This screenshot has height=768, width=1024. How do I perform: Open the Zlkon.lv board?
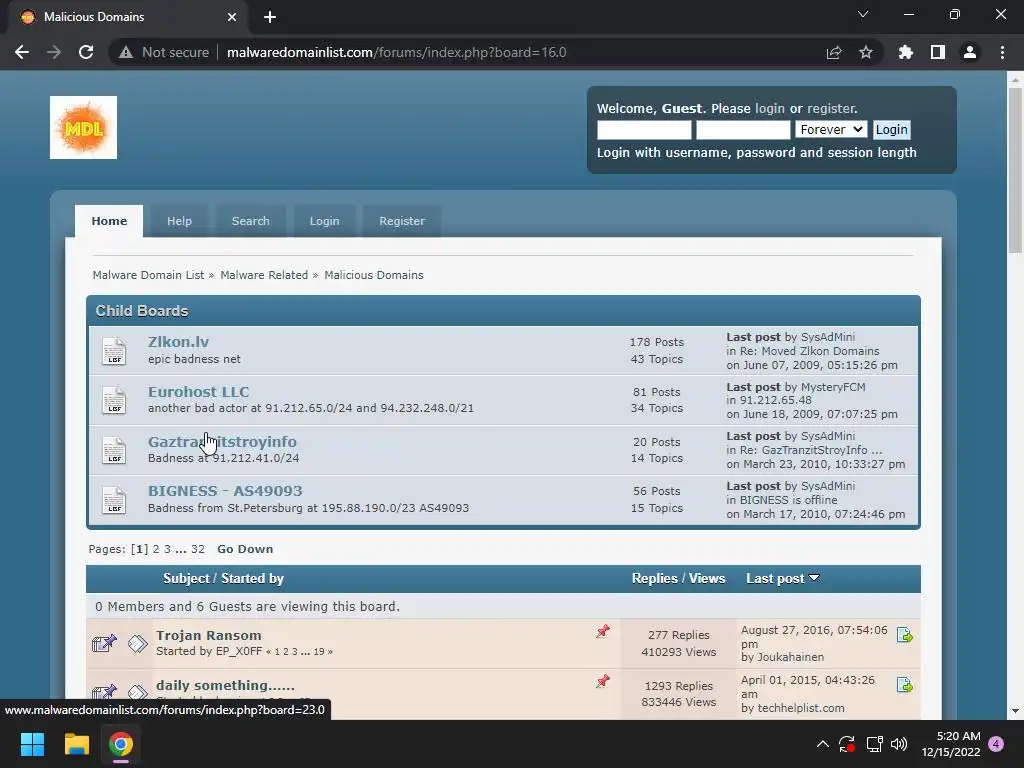[178, 342]
